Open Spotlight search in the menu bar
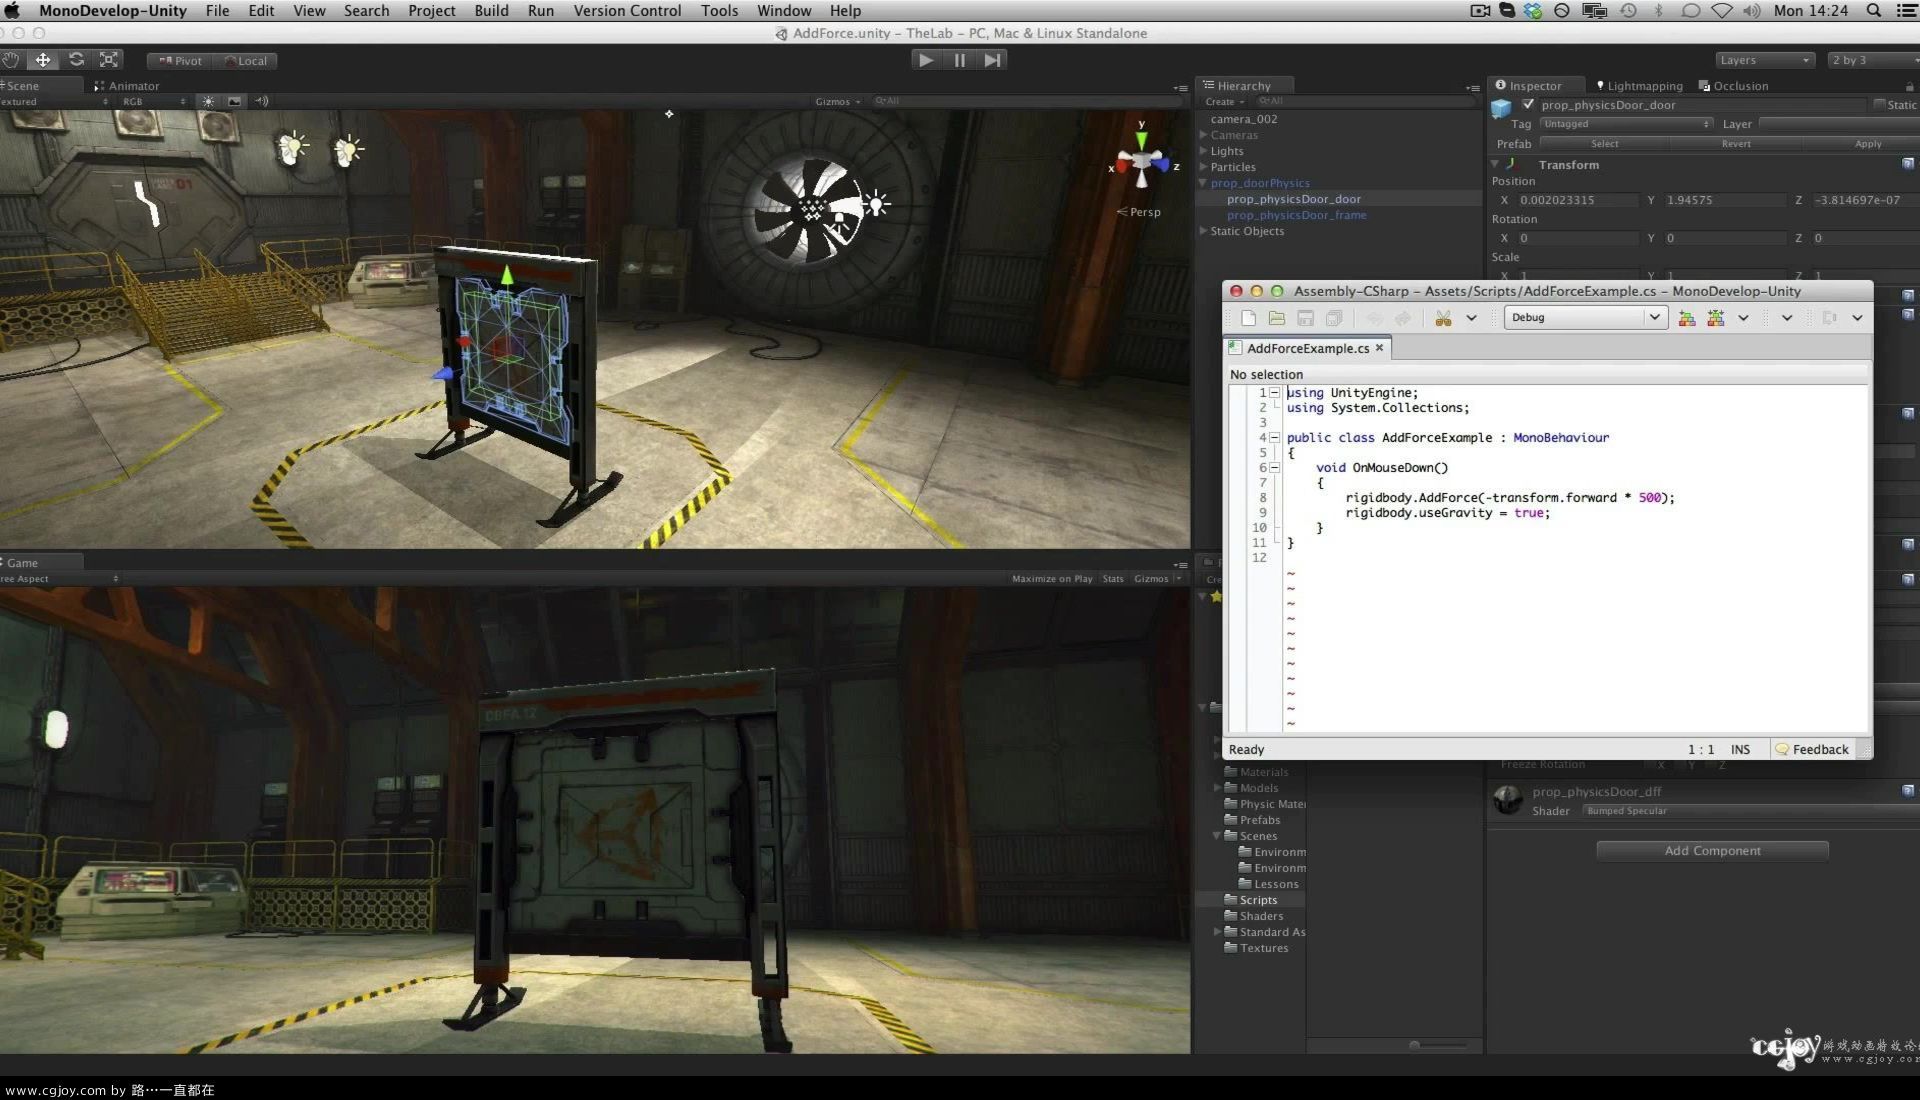Screen dimensions: 1920x1100 [1872, 11]
